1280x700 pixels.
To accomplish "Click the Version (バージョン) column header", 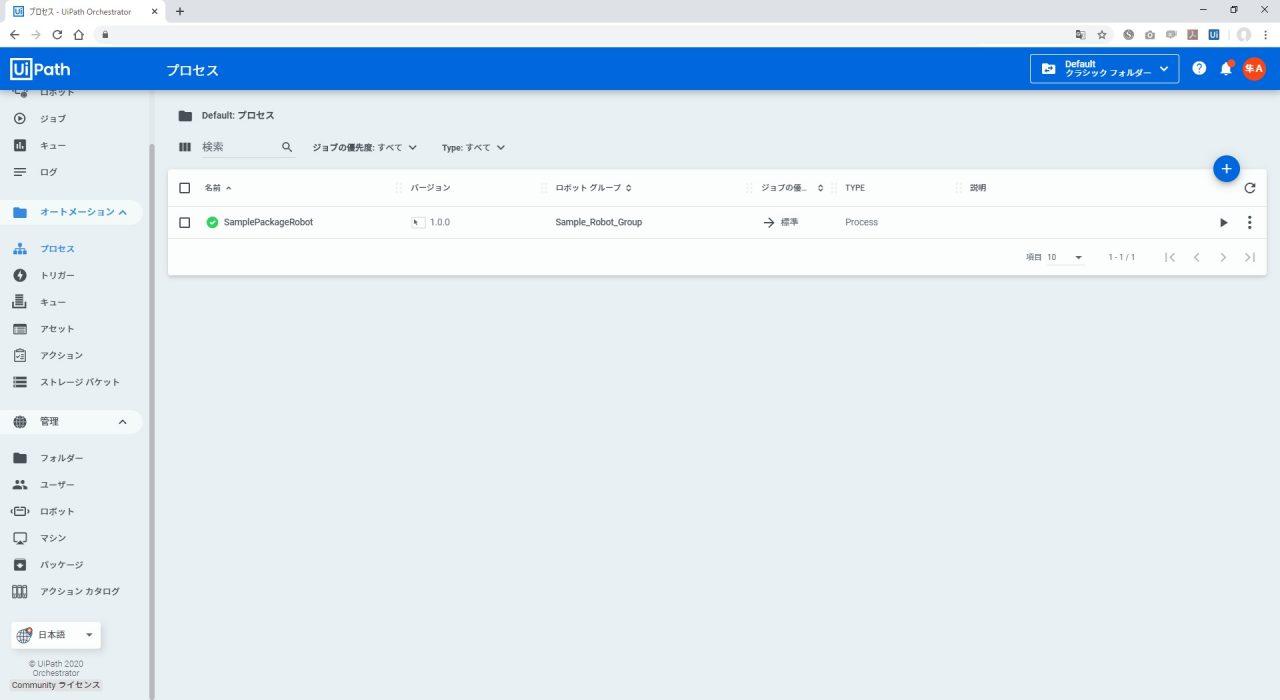I will [431, 188].
